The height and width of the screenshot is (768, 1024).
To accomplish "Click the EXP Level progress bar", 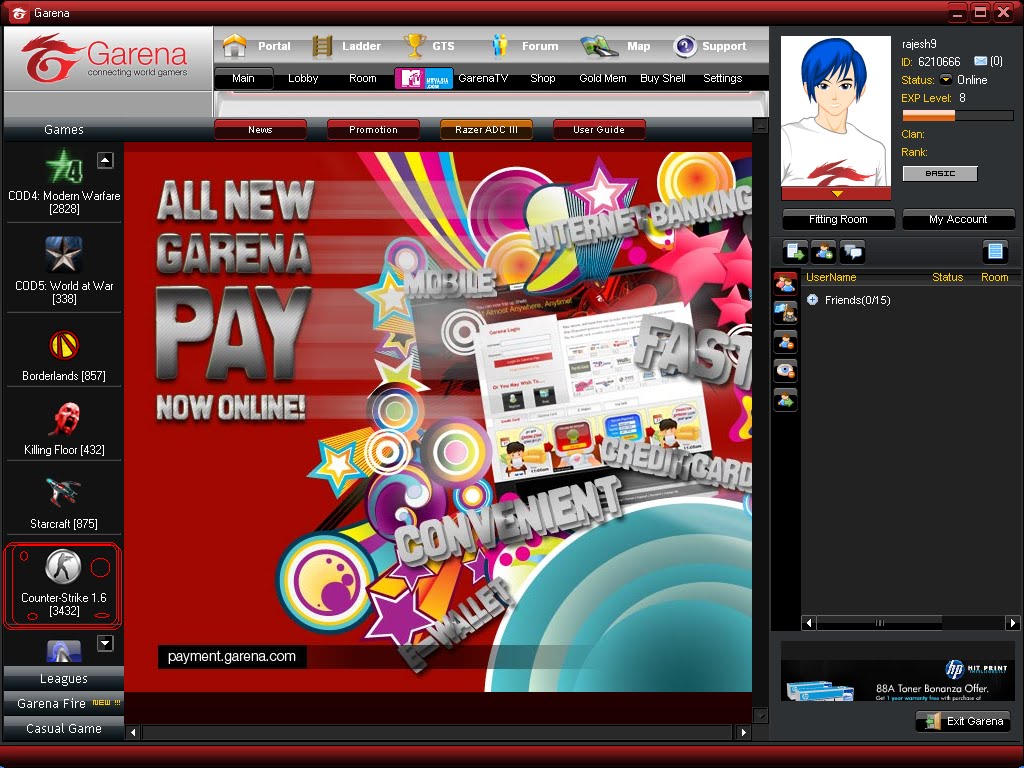I will click(x=957, y=116).
